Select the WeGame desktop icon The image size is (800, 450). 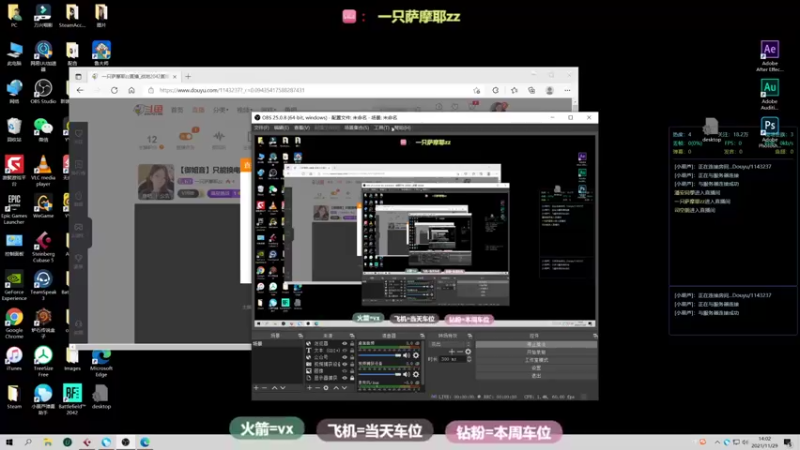(43, 206)
